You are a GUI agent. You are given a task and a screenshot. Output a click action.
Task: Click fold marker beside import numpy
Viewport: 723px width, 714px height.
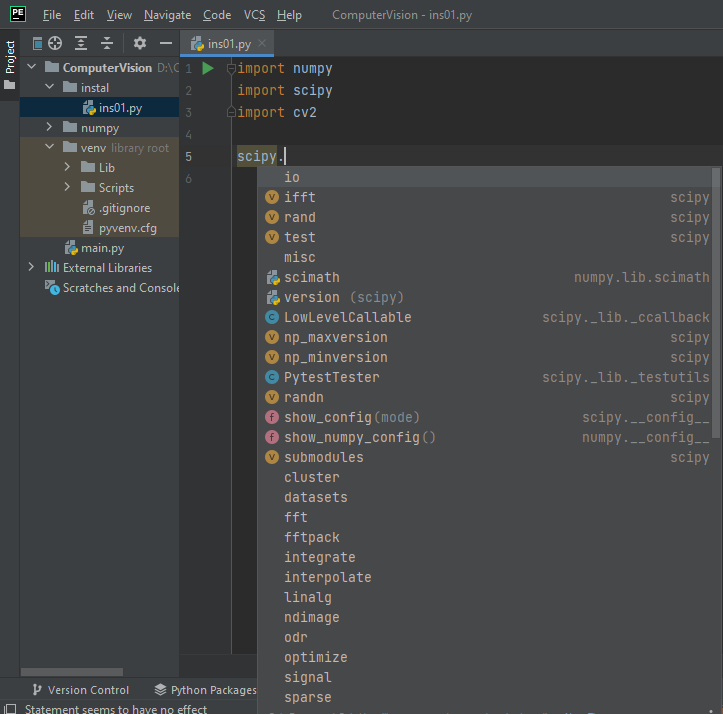231,69
